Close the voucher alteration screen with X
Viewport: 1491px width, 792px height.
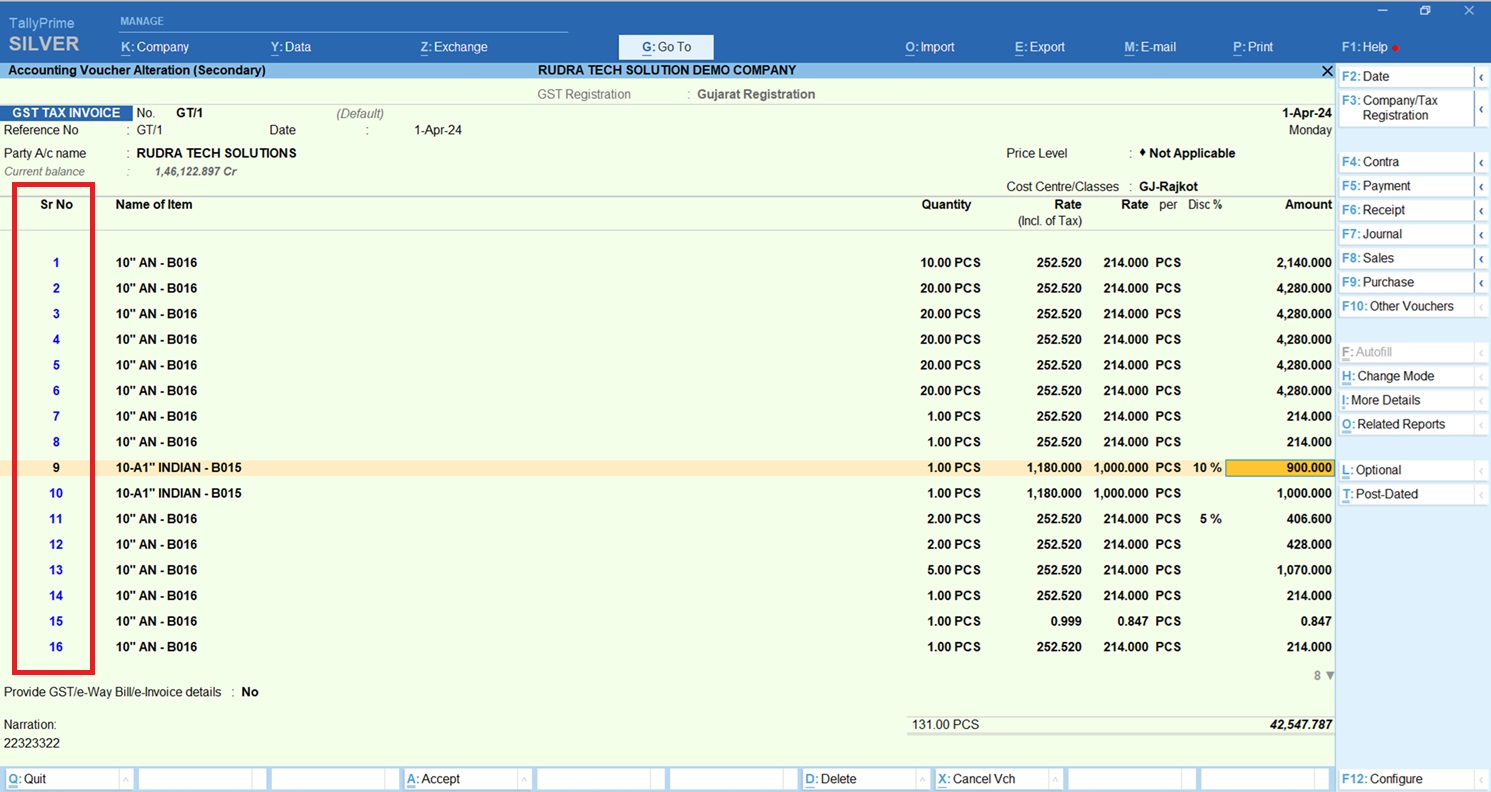tap(1327, 71)
